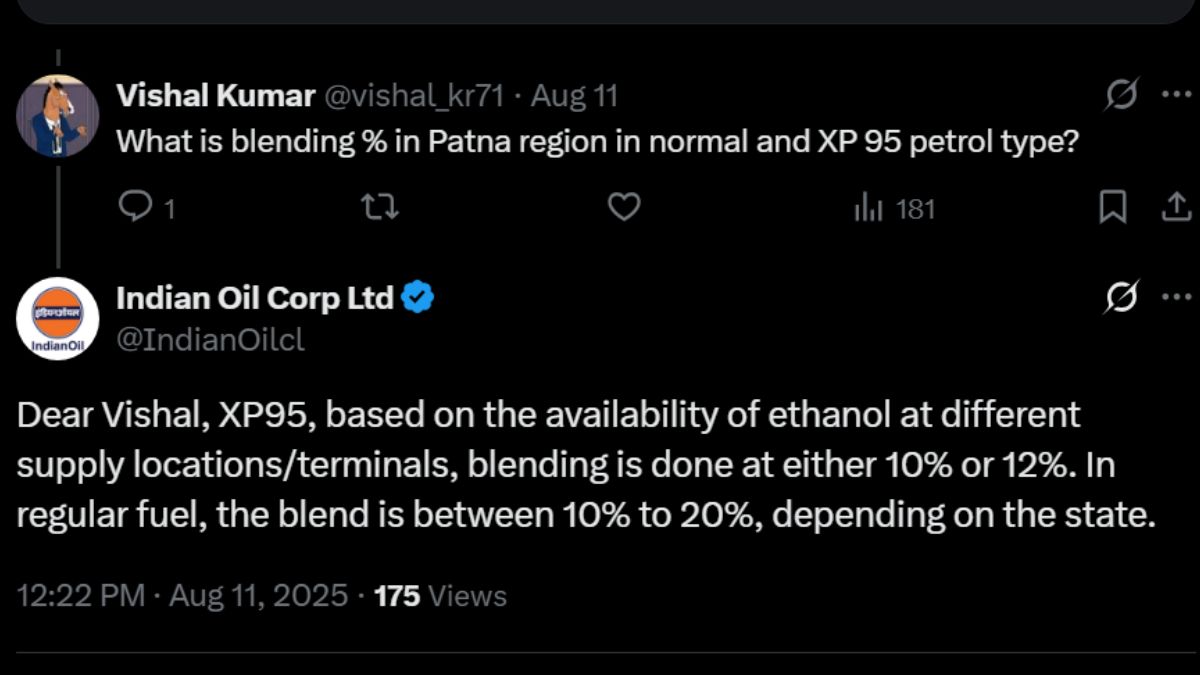Bookmark Vishal Kumar's tweet
Image resolution: width=1200 pixels, height=675 pixels.
tap(1113, 208)
